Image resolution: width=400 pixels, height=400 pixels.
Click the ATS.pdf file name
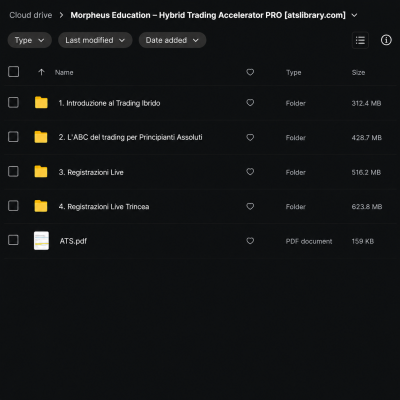click(x=73, y=241)
